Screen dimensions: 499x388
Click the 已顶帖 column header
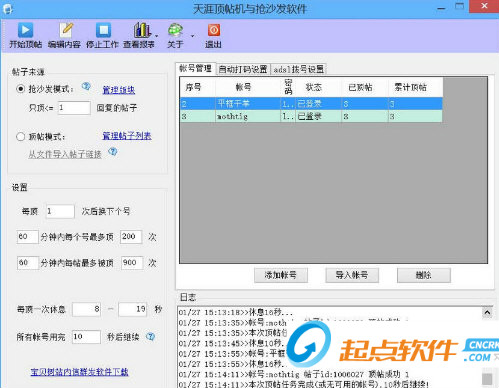365,87
